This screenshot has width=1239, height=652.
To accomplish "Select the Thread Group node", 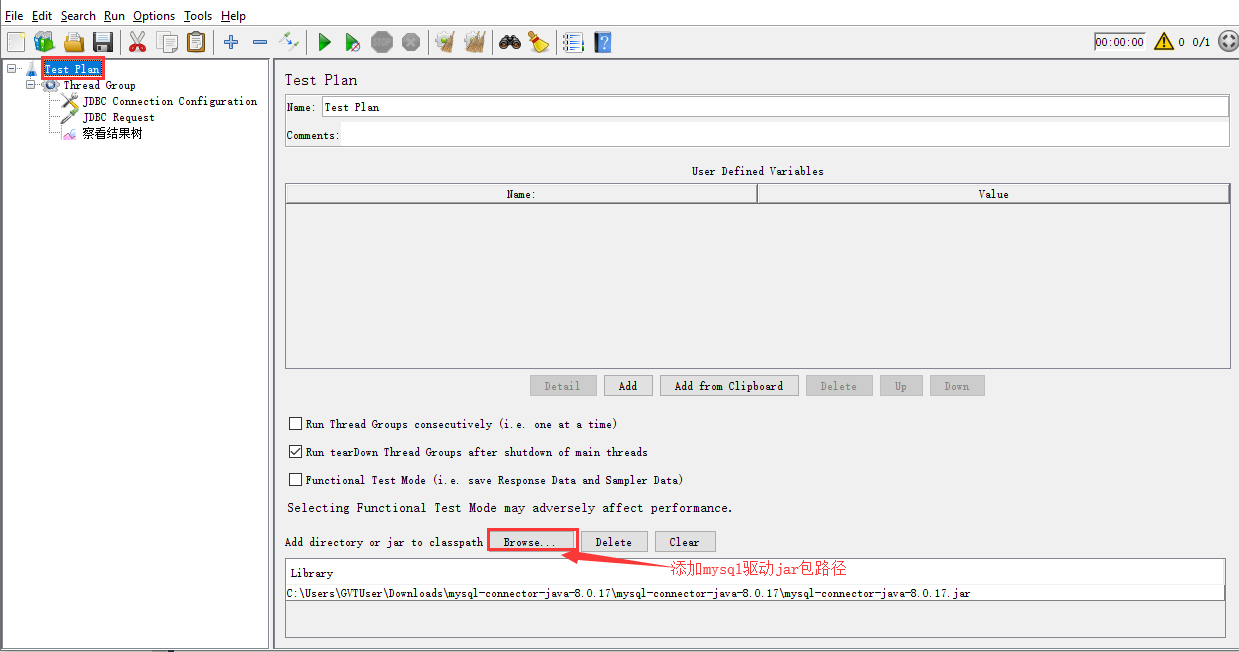I will (99, 85).
